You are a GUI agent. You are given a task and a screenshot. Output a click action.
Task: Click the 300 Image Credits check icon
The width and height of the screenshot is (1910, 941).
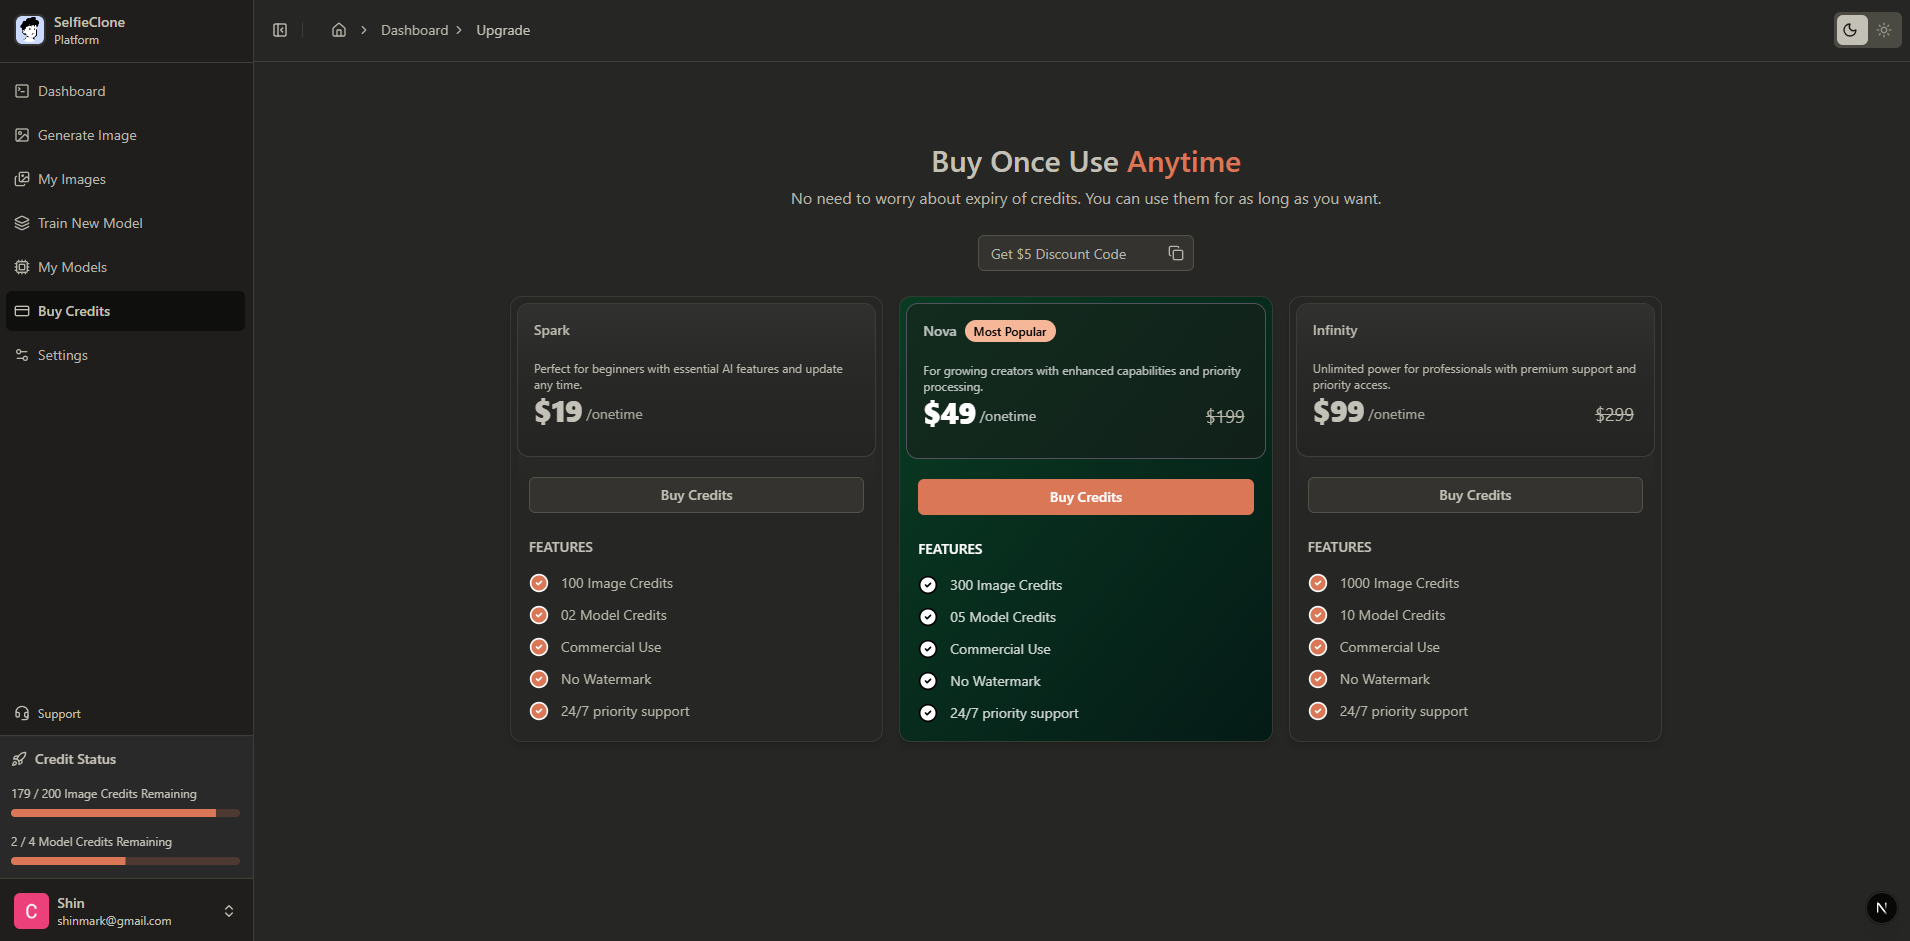928,585
